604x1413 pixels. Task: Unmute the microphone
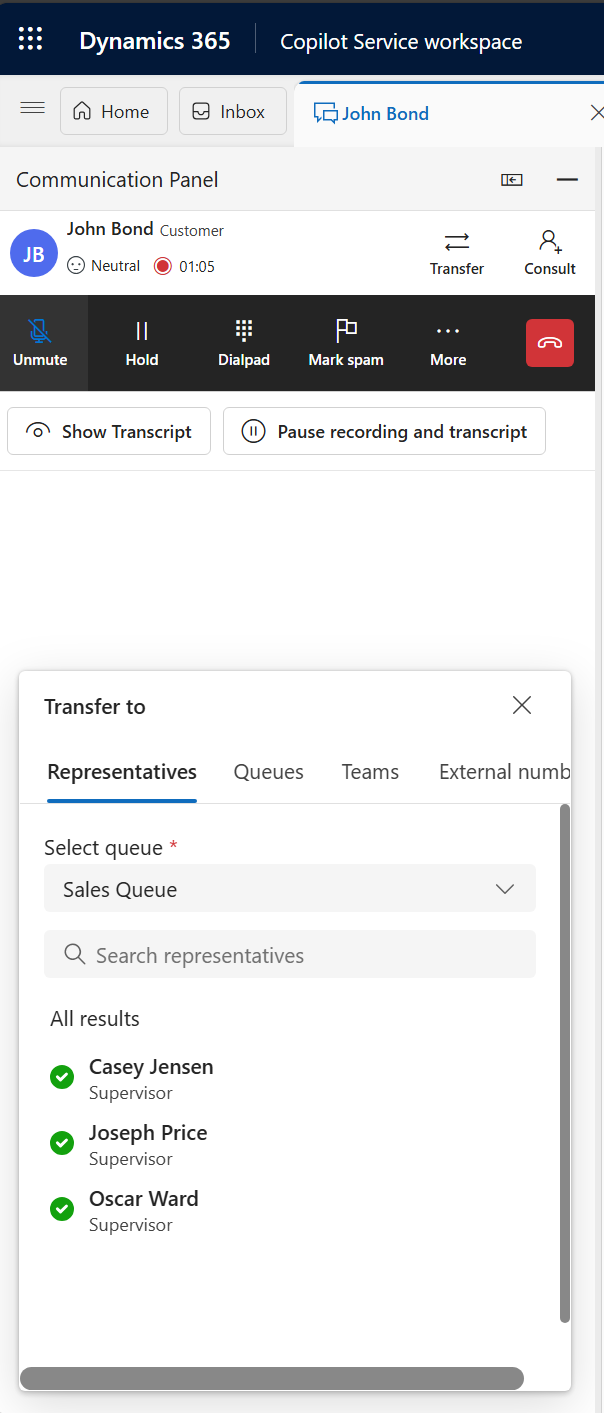(41, 343)
